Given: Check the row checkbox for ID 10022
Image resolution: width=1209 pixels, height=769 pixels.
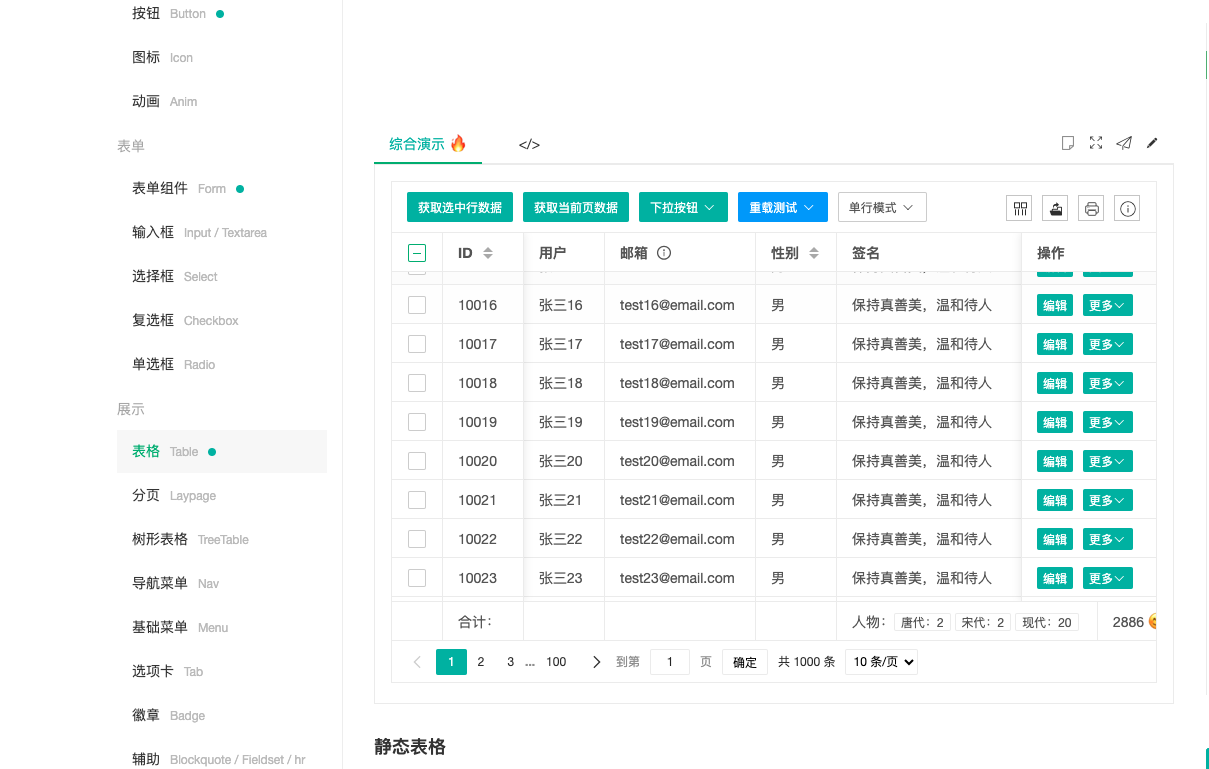Looking at the screenshot, I should [x=417, y=539].
